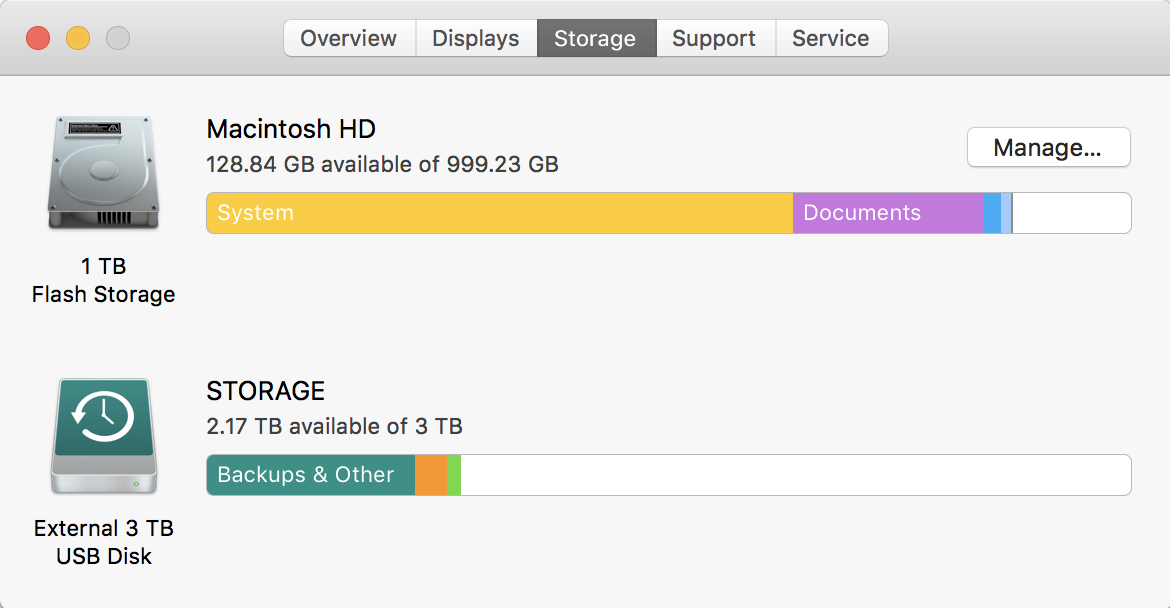This screenshot has height=608, width=1170.
Task: Click the orange segment in STORAGE bar
Action: [431, 474]
